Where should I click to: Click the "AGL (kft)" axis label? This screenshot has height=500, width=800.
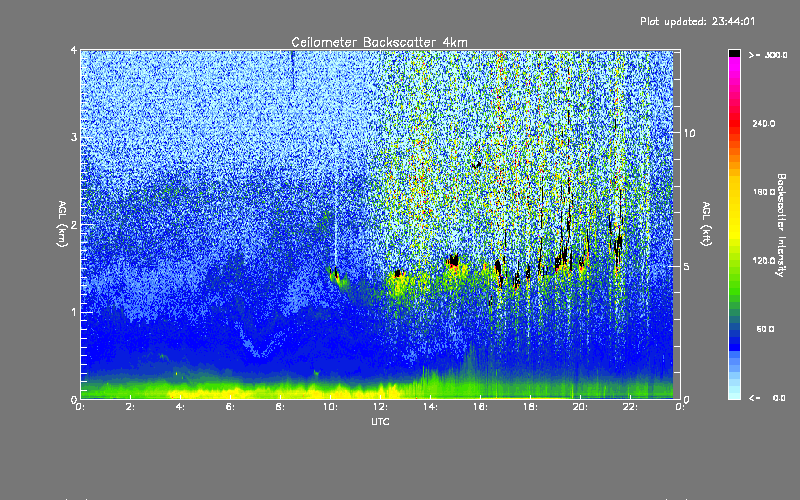pyautogui.click(x=706, y=224)
